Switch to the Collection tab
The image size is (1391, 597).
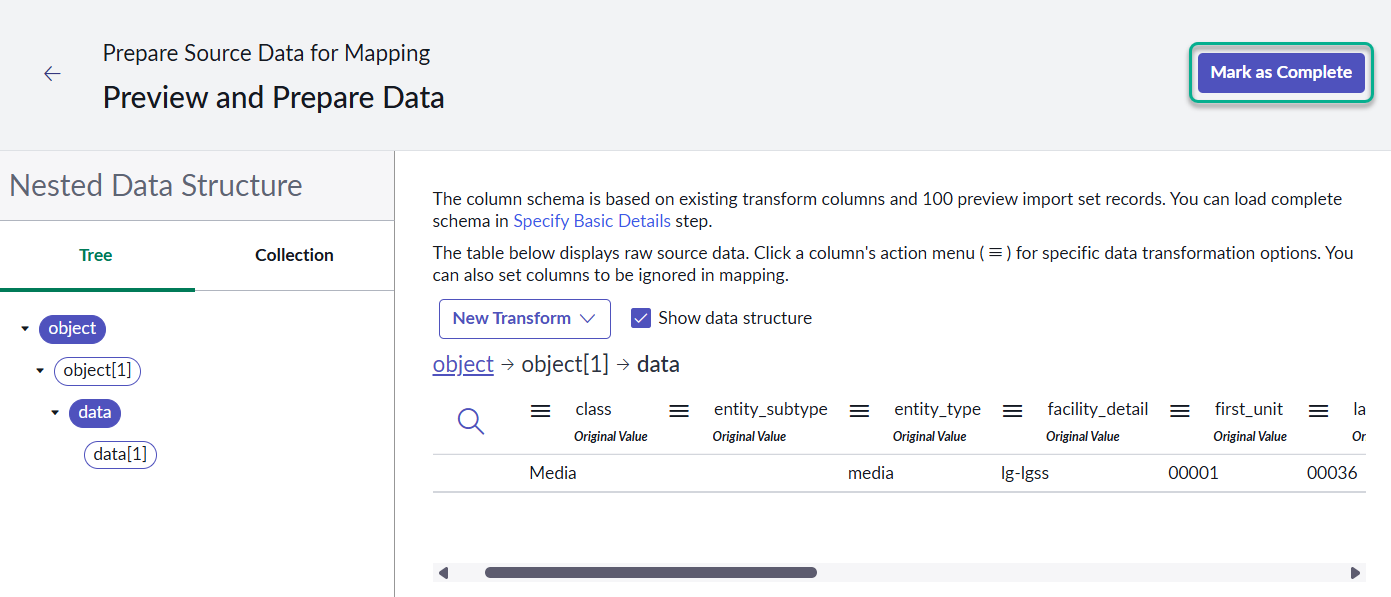point(294,255)
